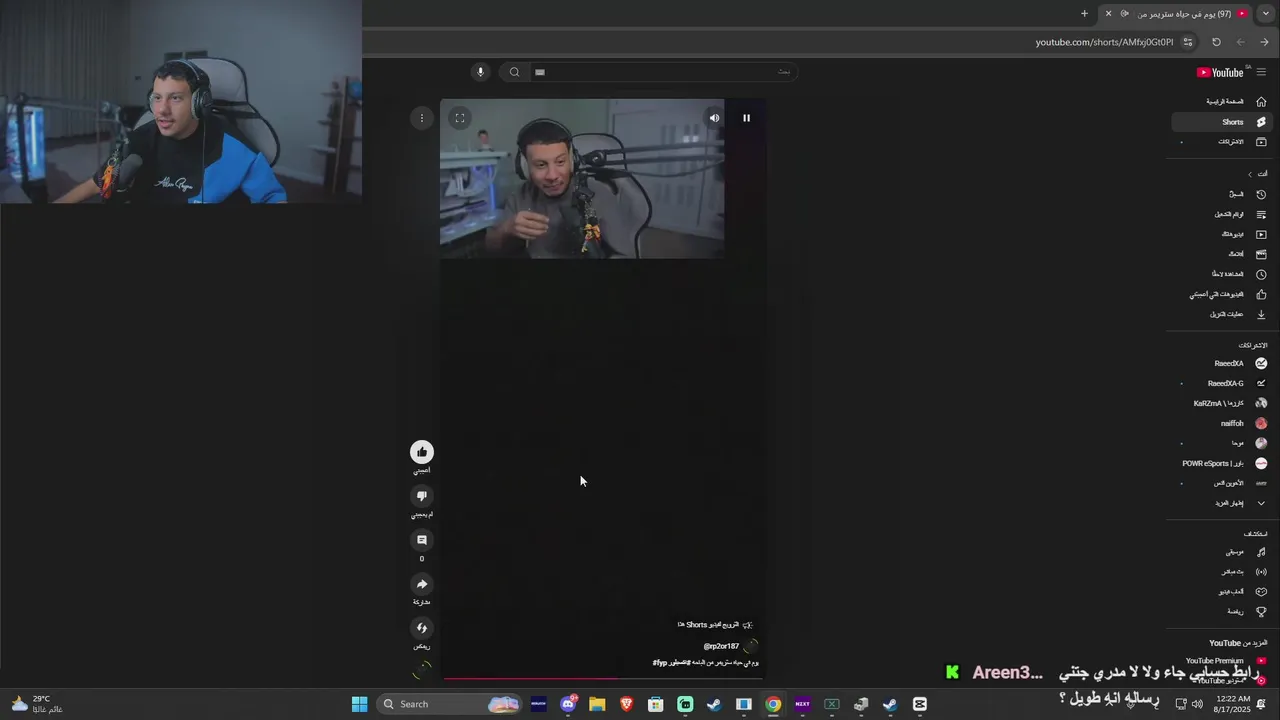Open Home page in sidebar
The height and width of the screenshot is (720, 1280).
click(1224, 101)
